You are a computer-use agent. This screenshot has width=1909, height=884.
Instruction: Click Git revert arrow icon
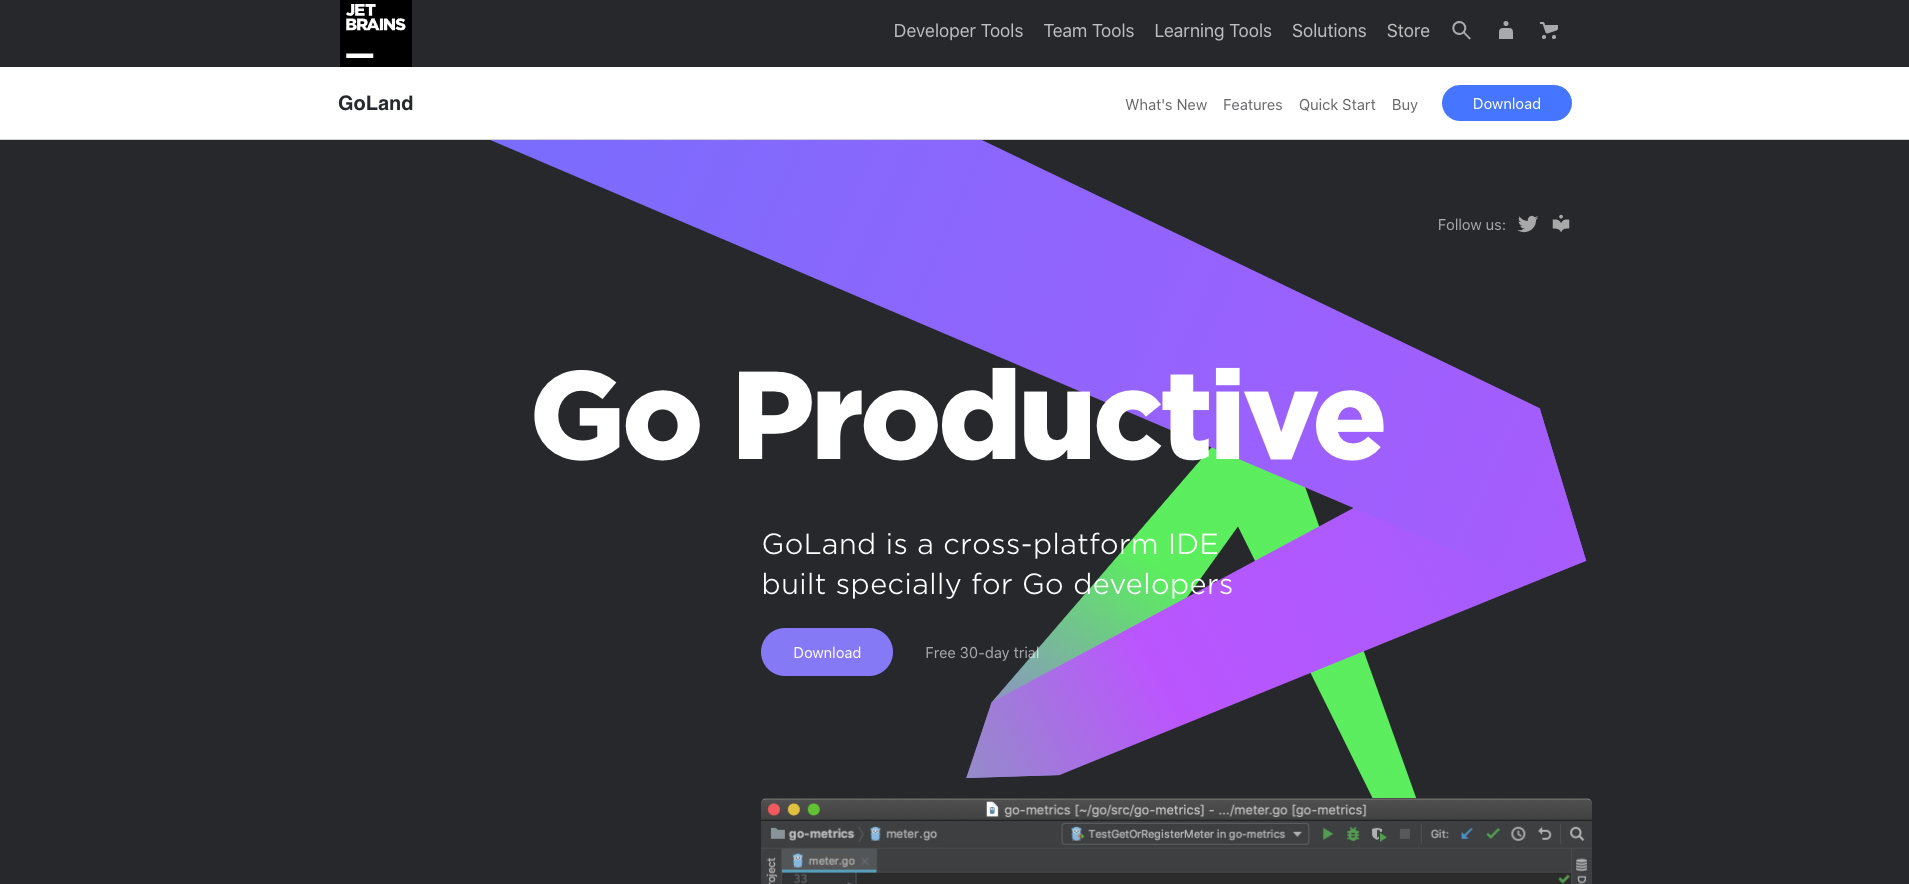pyautogui.click(x=1545, y=834)
